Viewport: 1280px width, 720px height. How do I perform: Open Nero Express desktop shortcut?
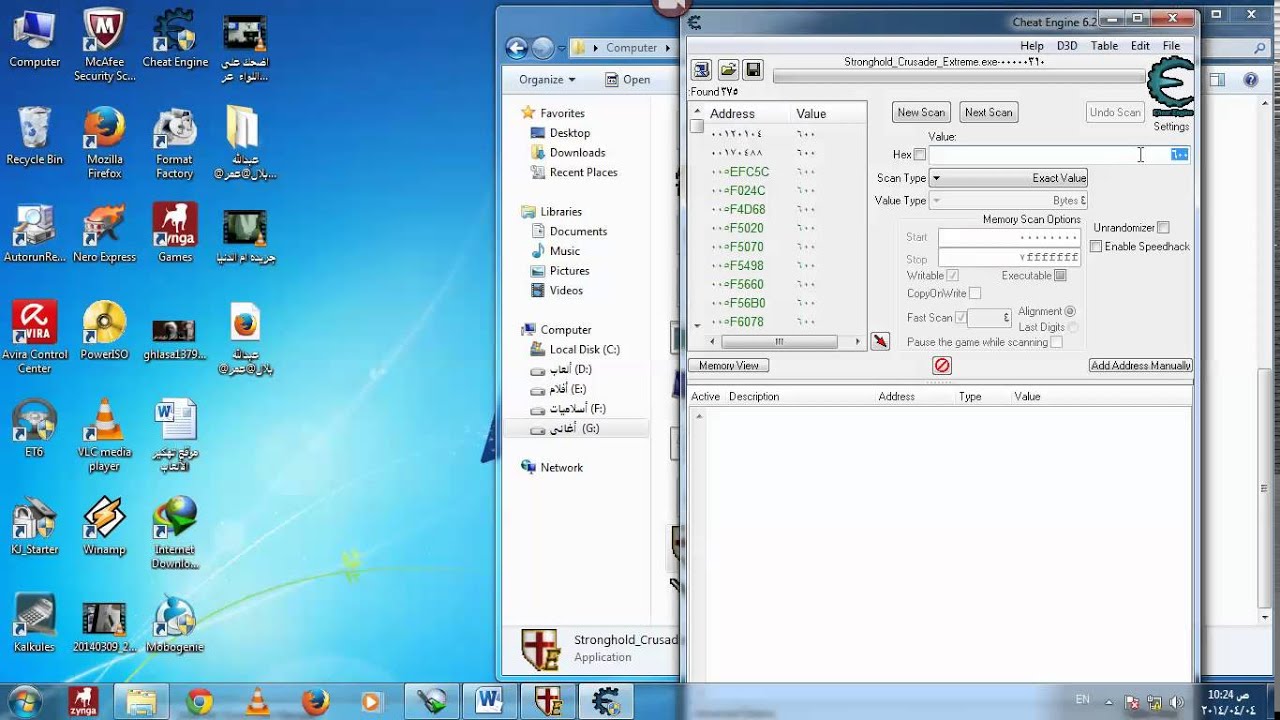pyautogui.click(x=104, y=235)
